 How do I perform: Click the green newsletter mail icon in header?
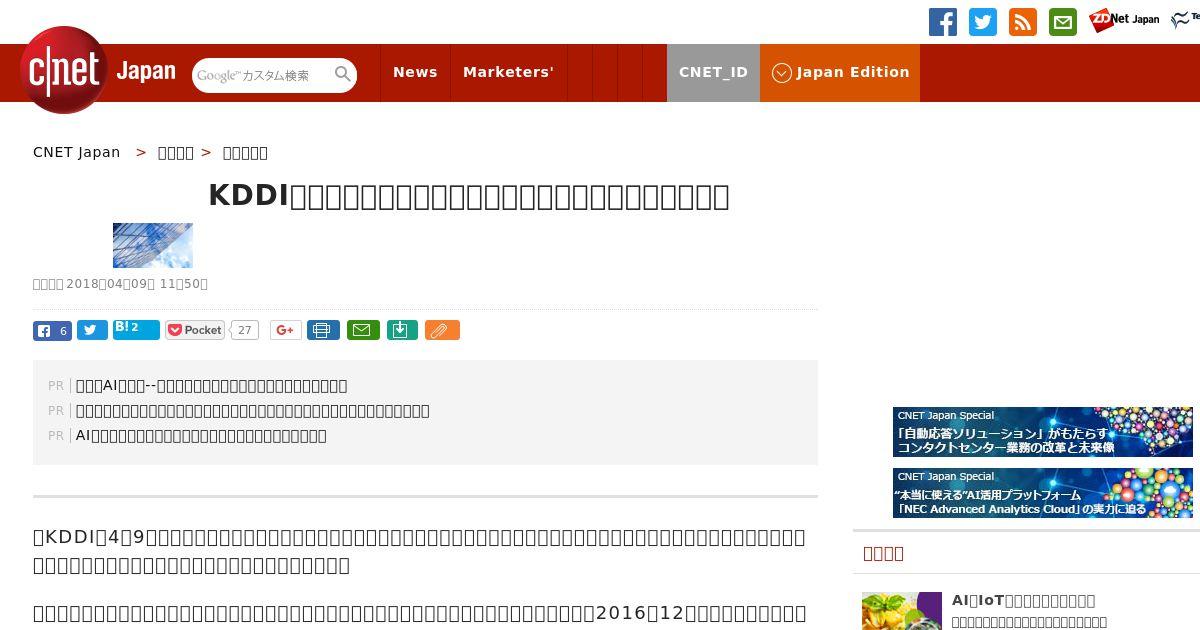tap(1063, 22)
